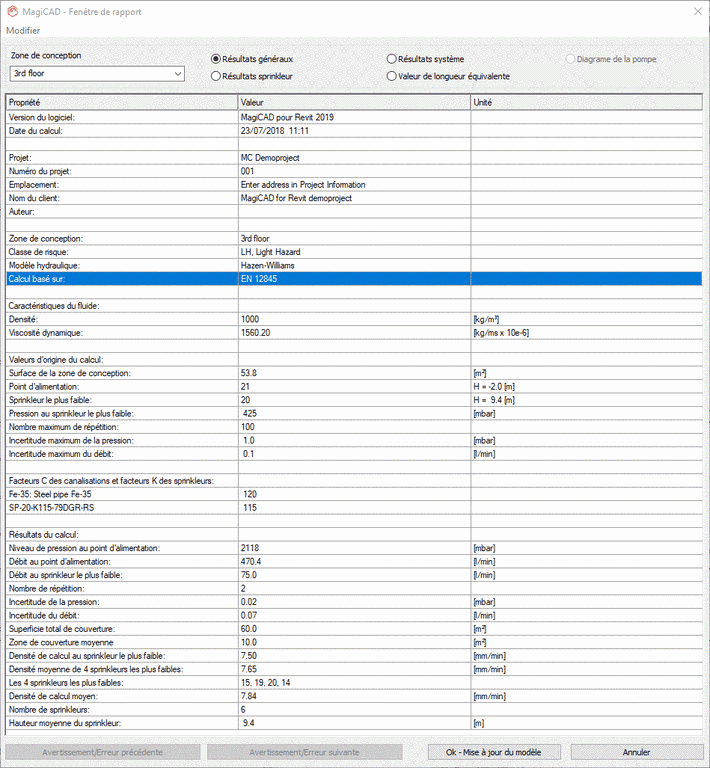Open the Zone de conception dropdown
Screen dimensions: 710x768
coord(97,73)
